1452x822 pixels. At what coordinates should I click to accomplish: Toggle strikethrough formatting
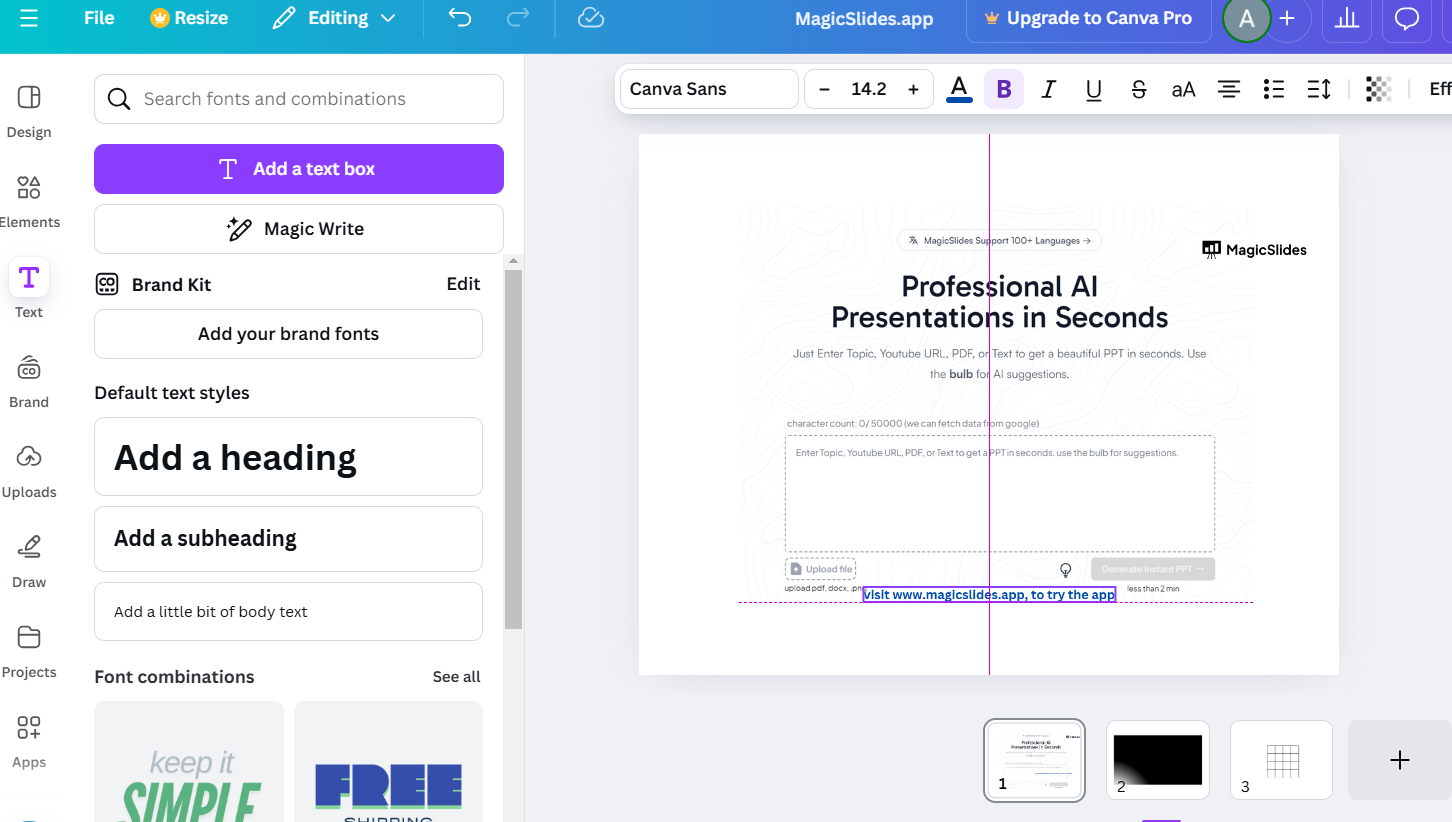[x=1139, y=89]
